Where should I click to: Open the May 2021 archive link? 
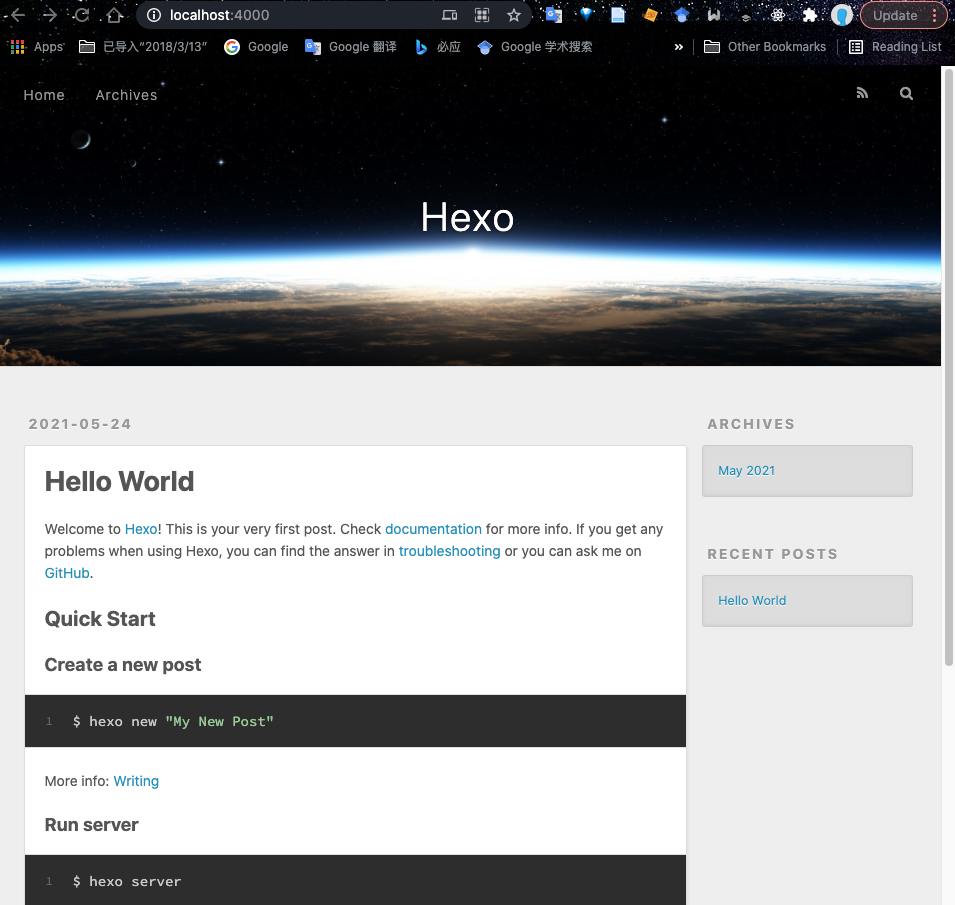pos(746,471)
